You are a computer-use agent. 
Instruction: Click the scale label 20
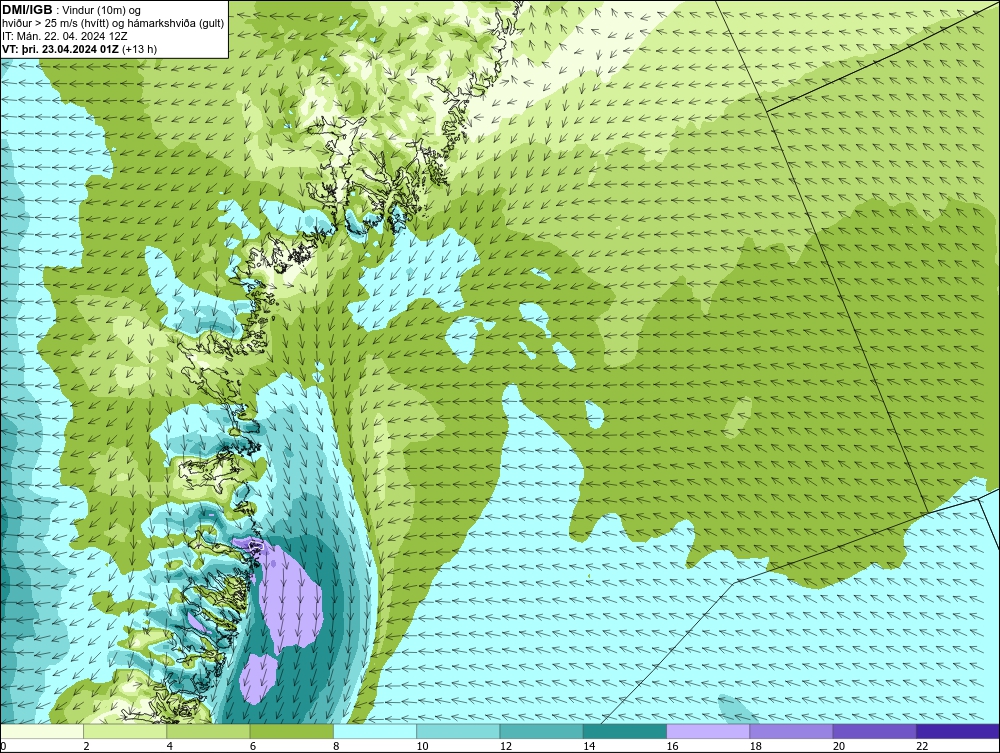[x=839, y=746]
